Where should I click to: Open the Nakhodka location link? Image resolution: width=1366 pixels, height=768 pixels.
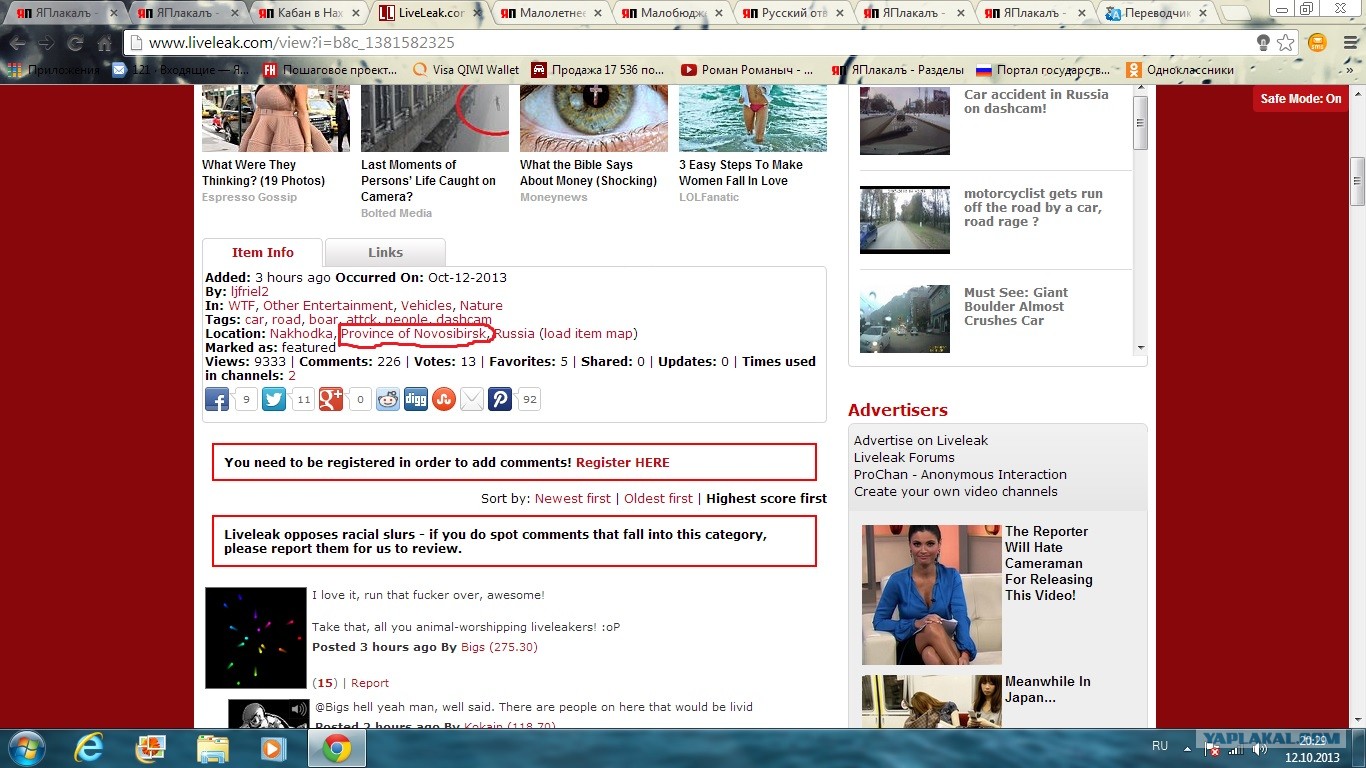pyautogui.click(x=301, y=333)
